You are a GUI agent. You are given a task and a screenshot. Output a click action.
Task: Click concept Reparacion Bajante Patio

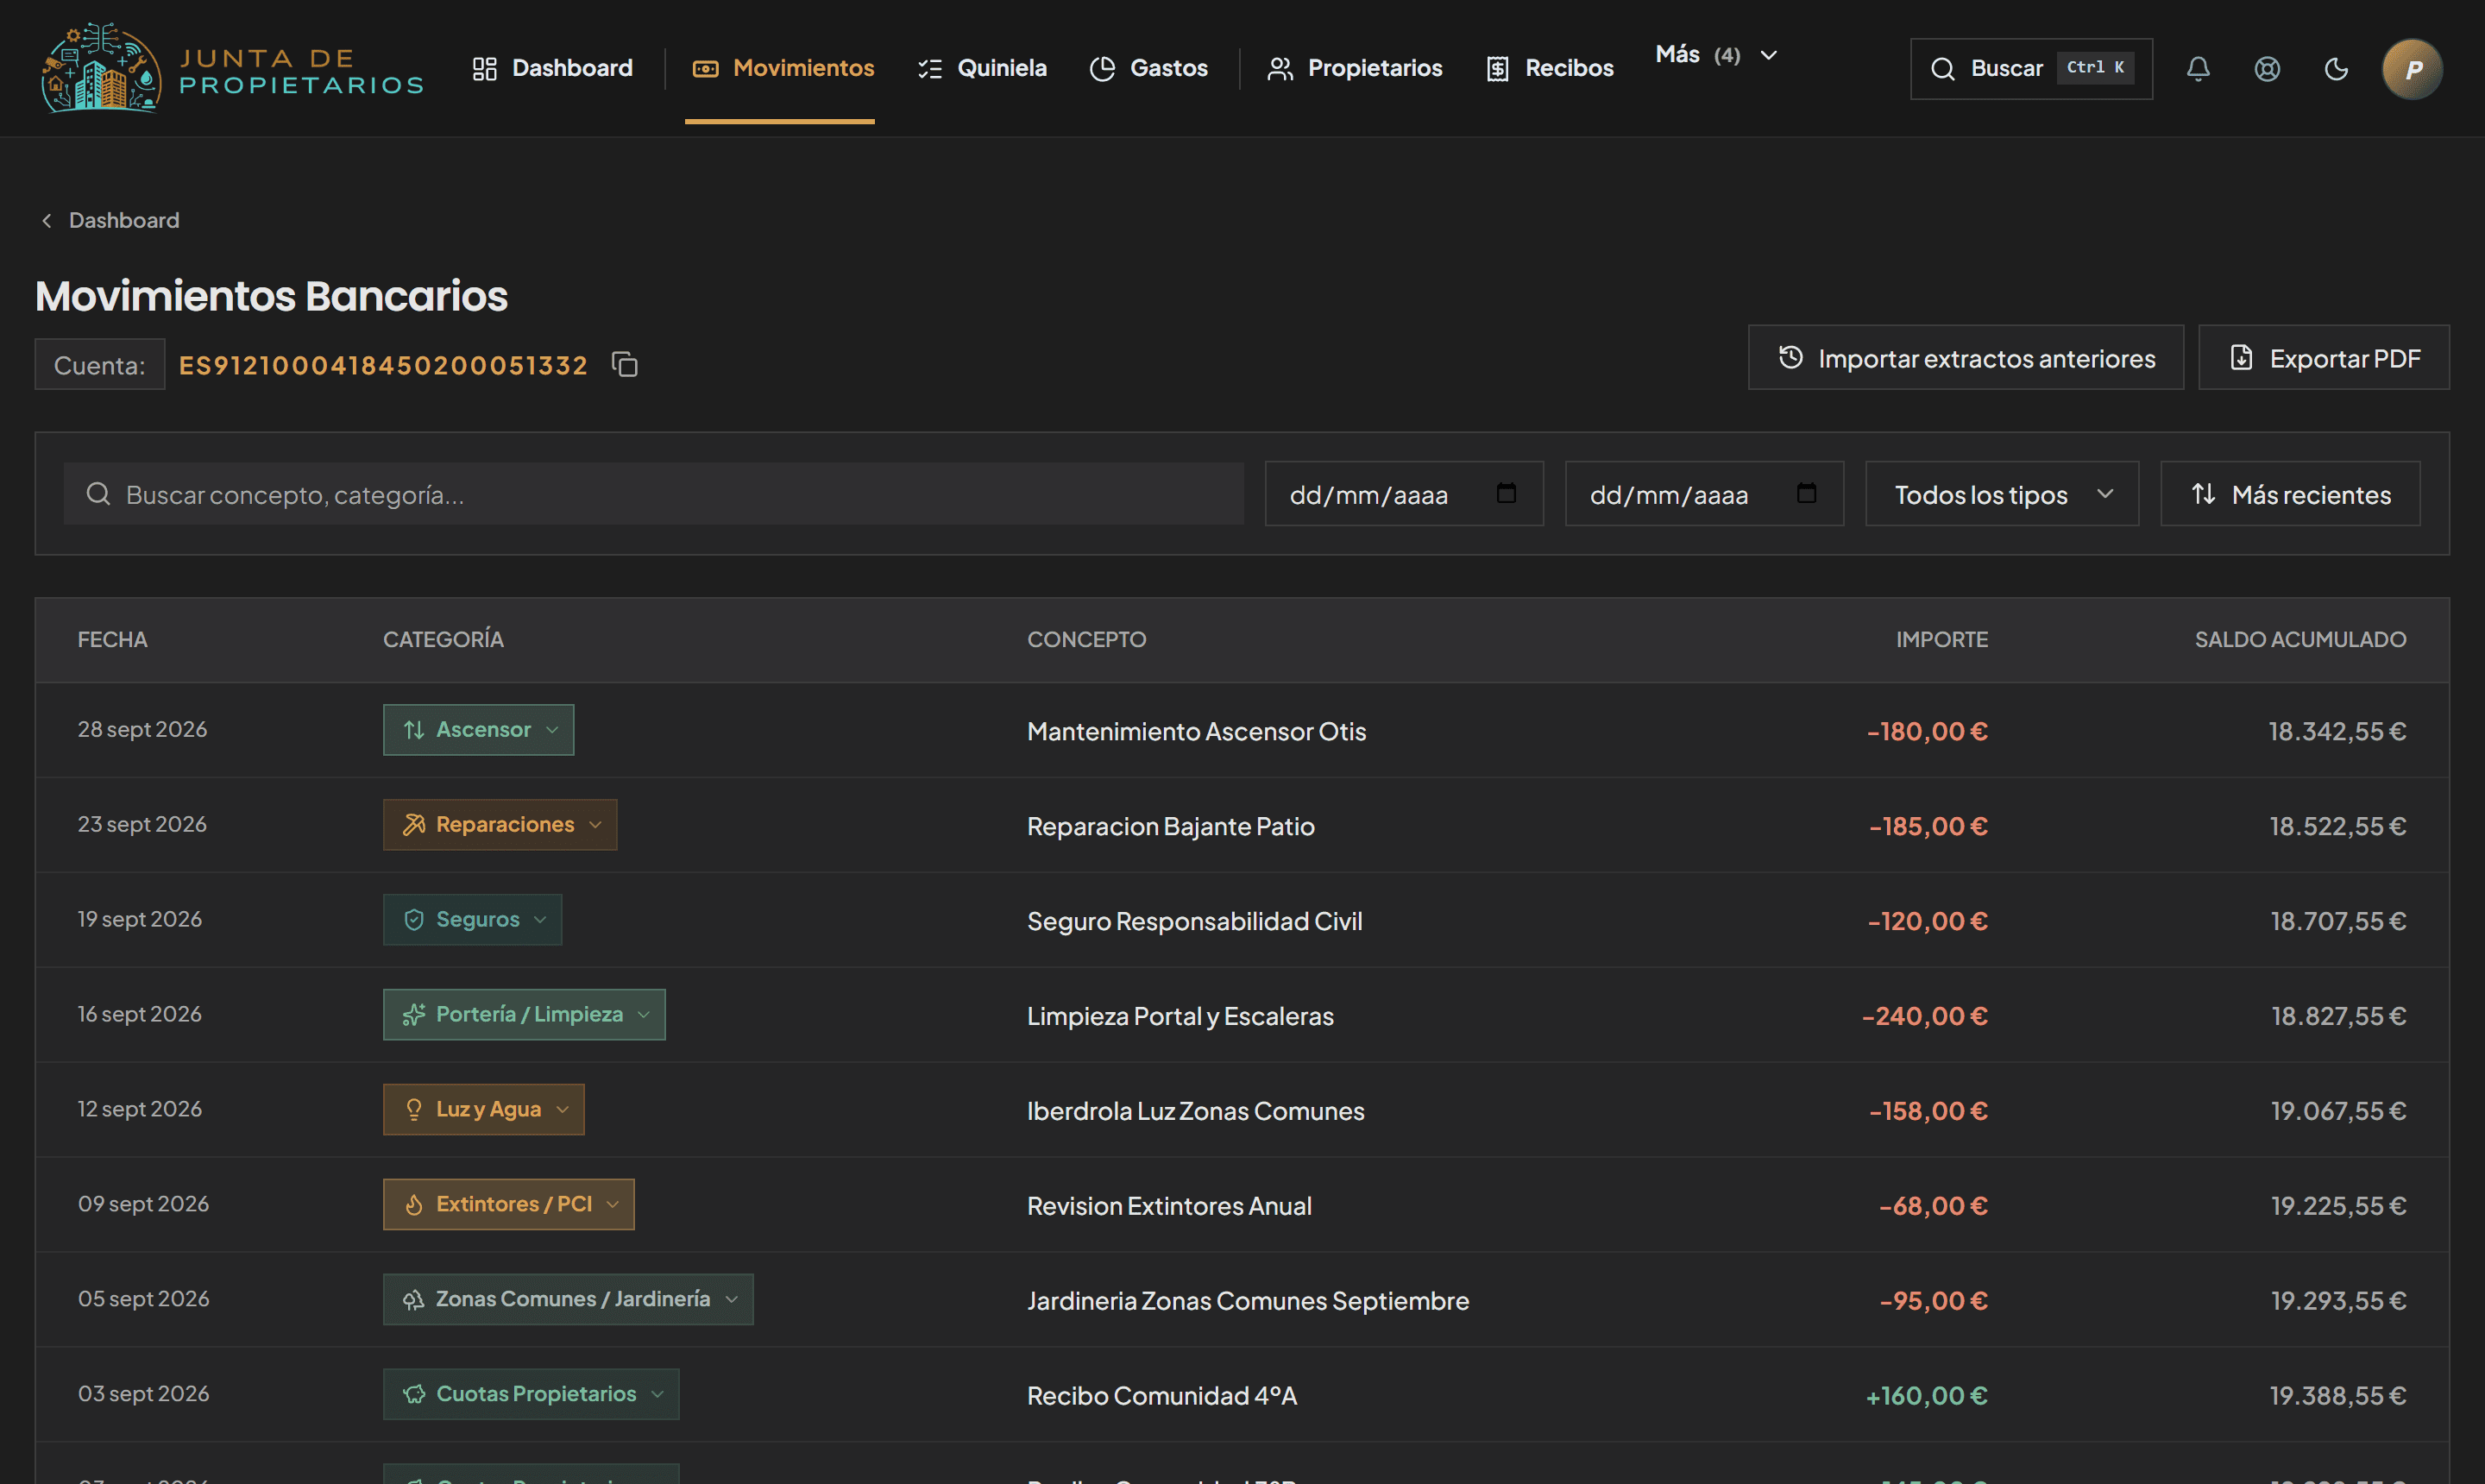point(1170,826)
